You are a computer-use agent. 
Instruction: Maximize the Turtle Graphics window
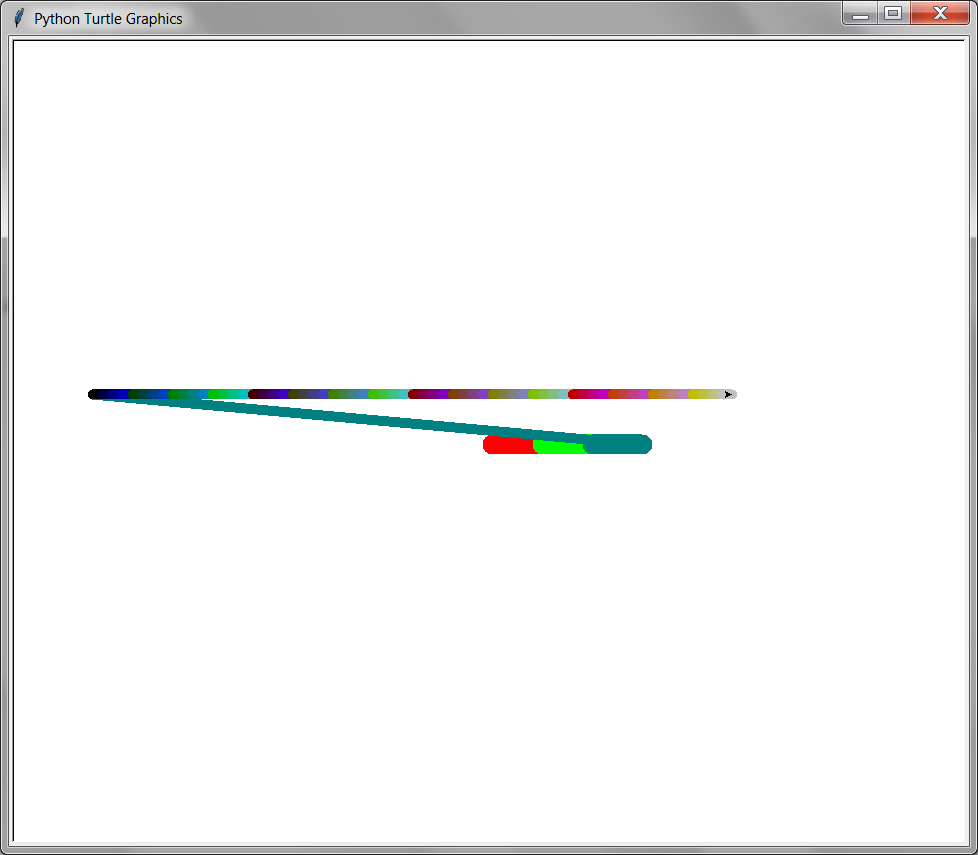click(x=893, y=14)
